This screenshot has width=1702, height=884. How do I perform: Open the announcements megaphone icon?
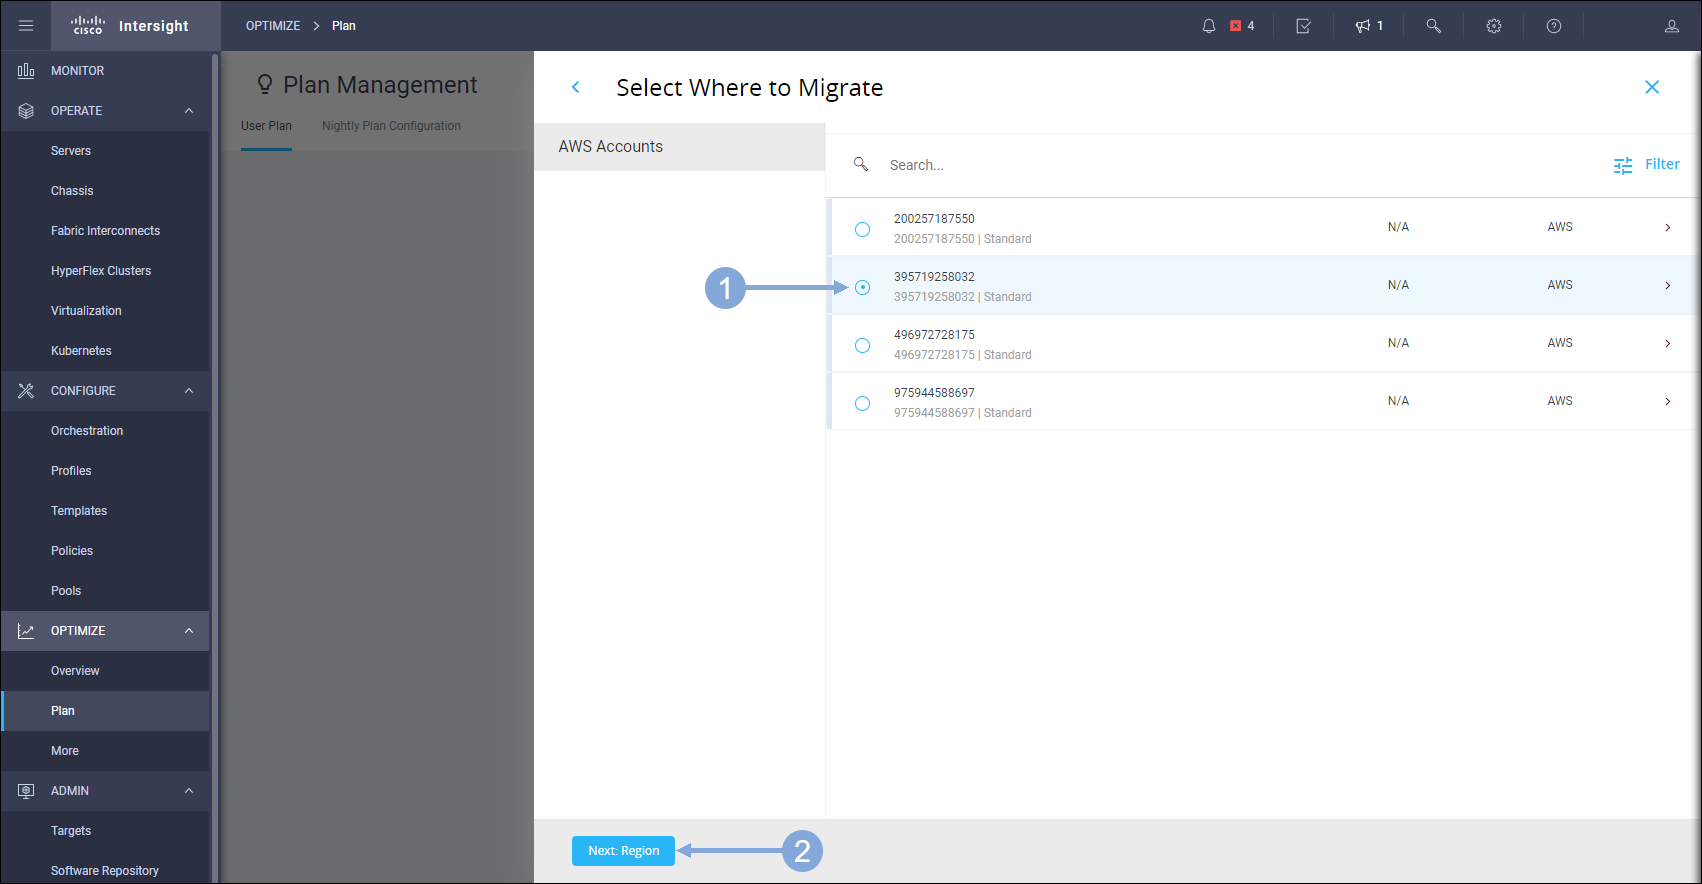point(1363,26)
